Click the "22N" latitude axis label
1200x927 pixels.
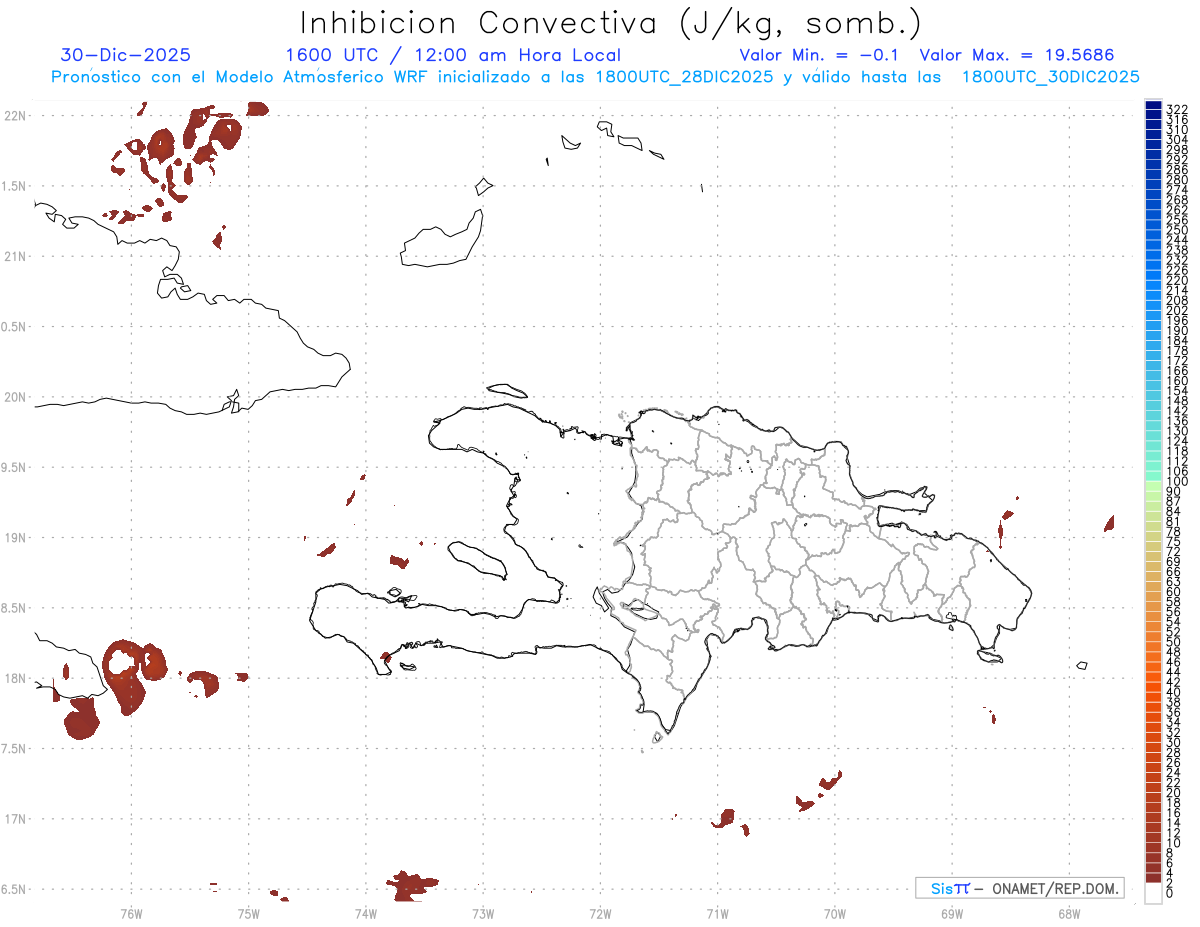point(14,116)
